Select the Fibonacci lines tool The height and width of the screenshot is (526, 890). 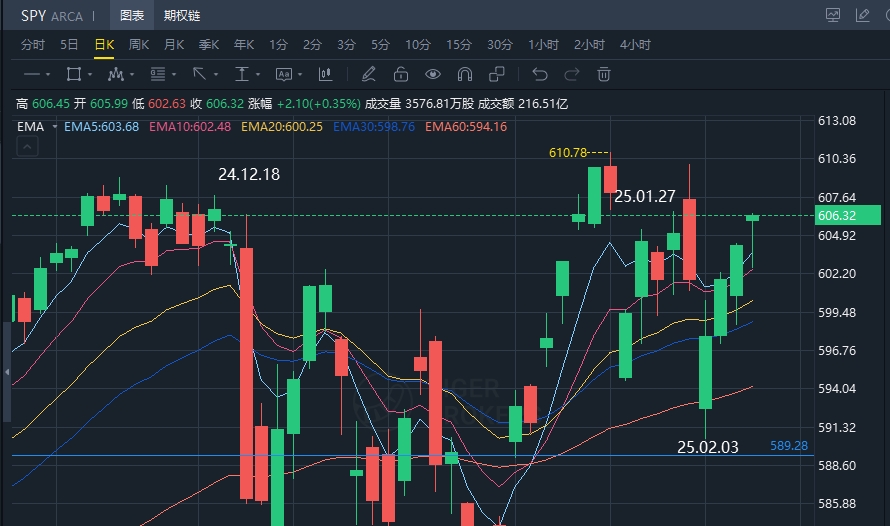tap(158, 74)
